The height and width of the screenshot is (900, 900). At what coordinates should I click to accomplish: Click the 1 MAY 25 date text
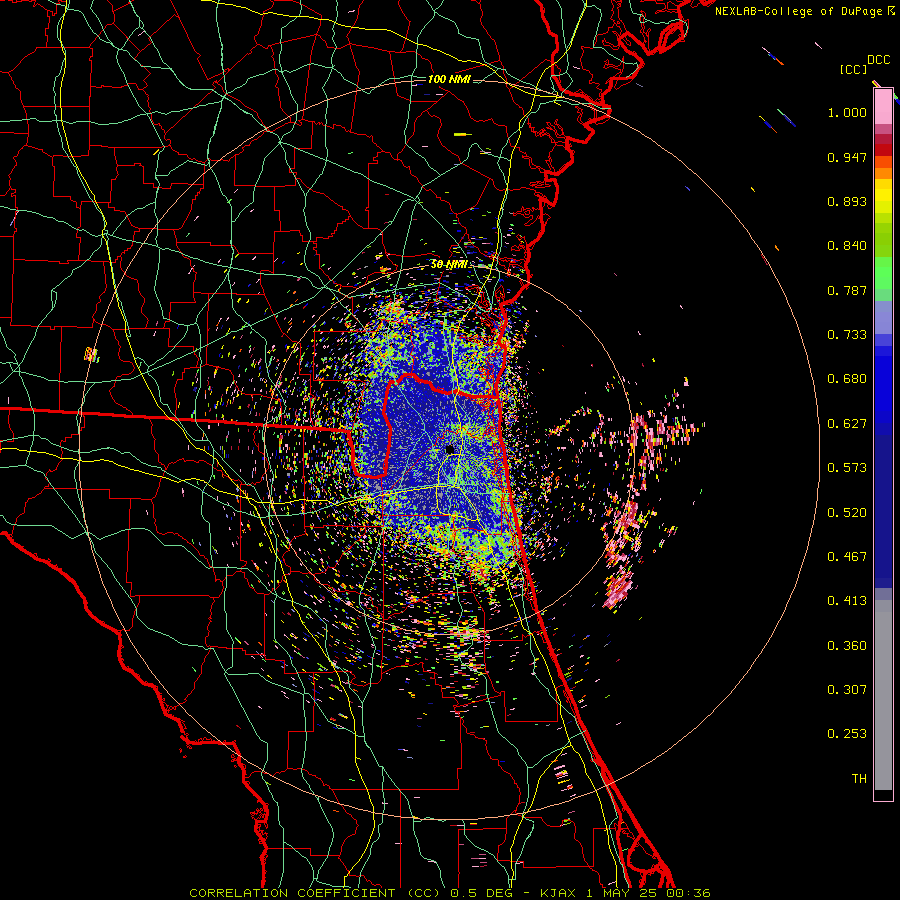(623, 893)
